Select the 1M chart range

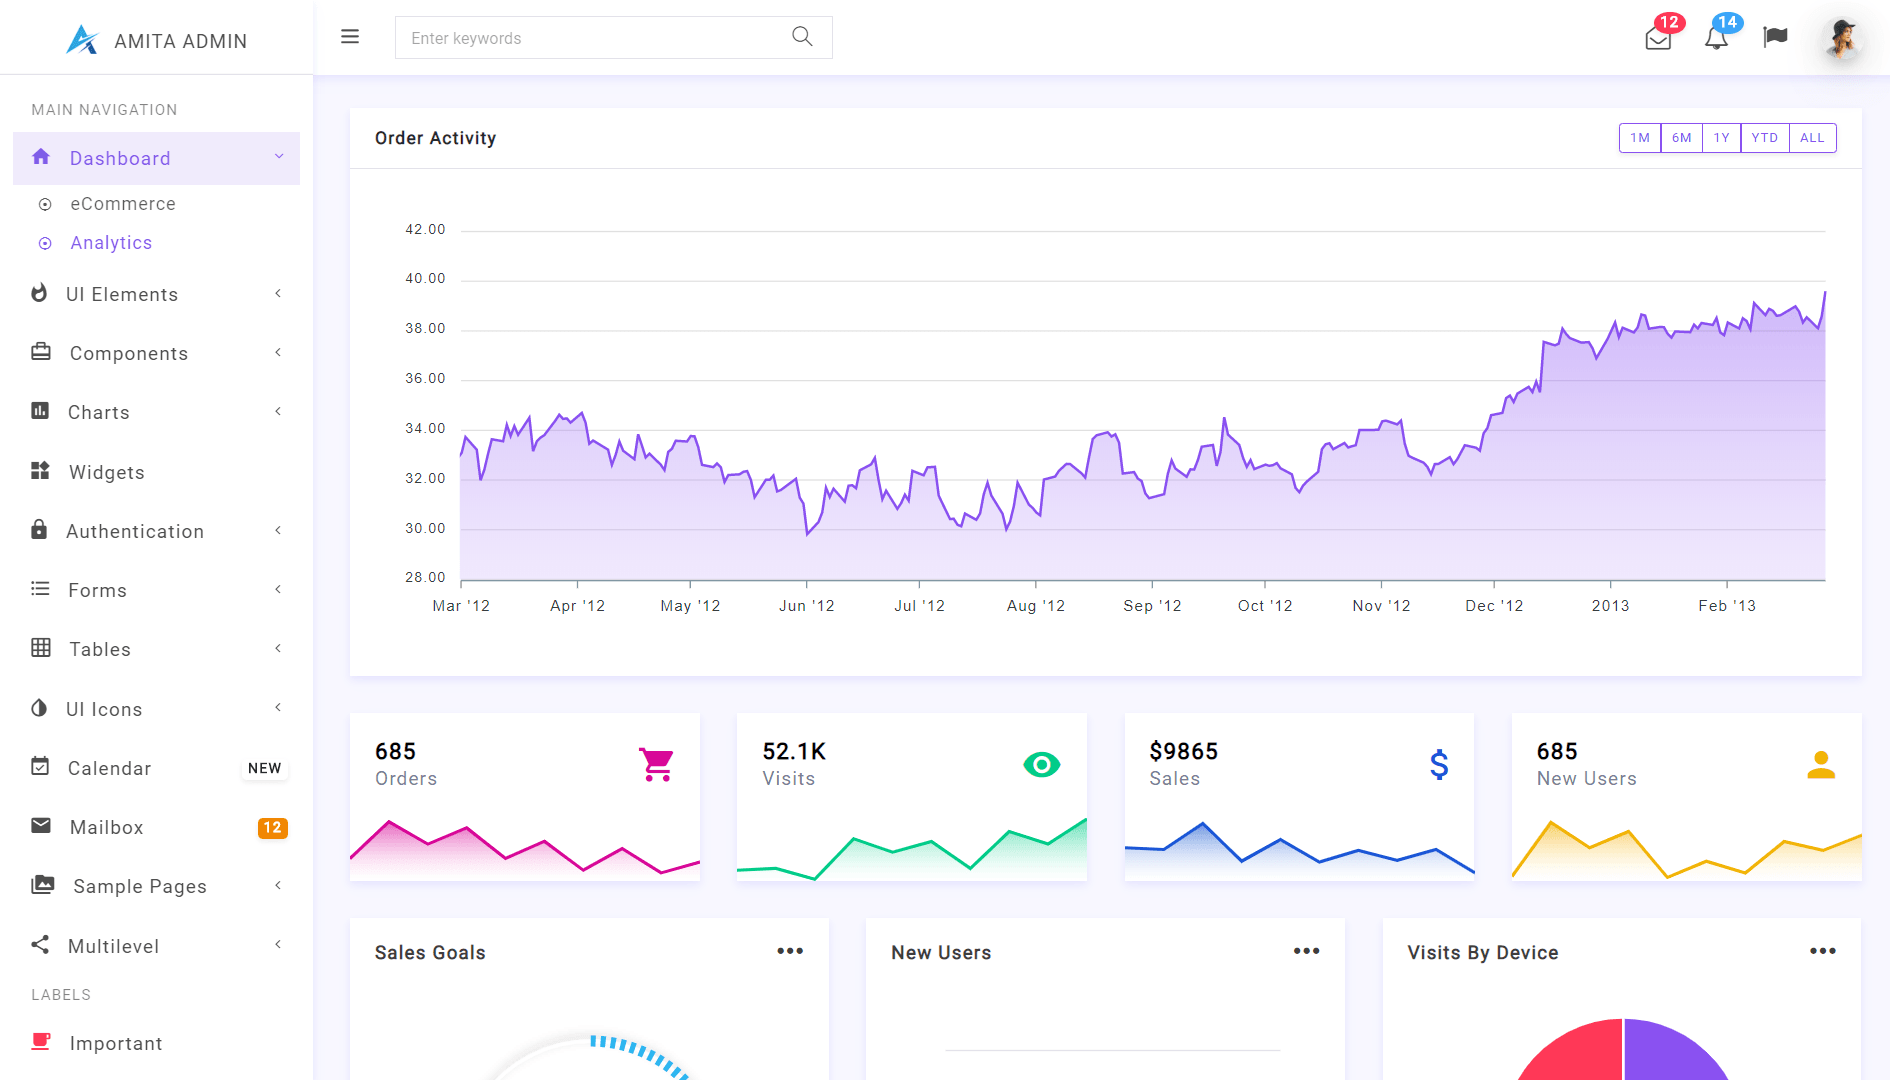pos(1640,138)
